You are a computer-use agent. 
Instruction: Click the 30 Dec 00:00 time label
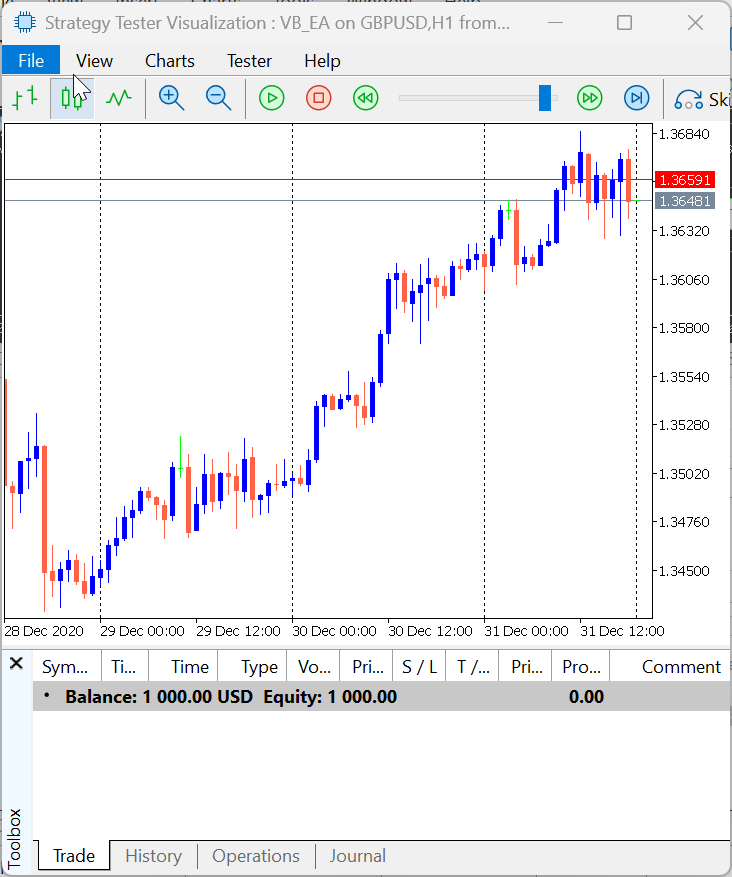click(334, 631)
